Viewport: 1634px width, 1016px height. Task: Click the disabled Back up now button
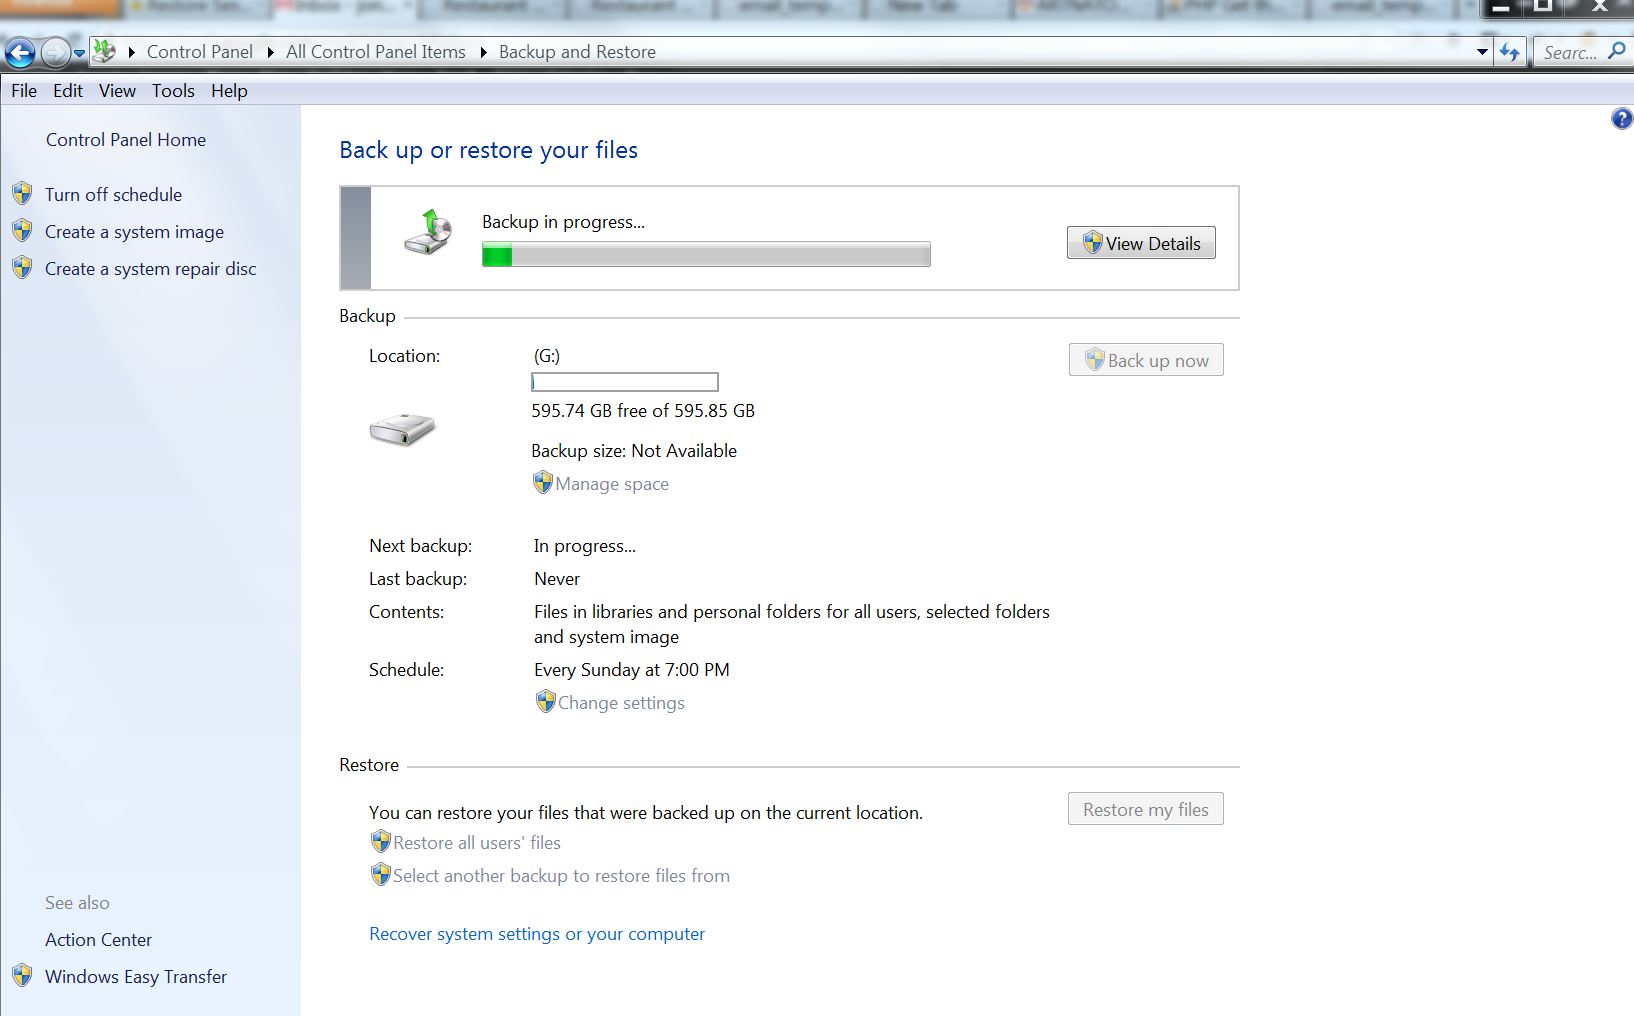tap(1146, 360)
